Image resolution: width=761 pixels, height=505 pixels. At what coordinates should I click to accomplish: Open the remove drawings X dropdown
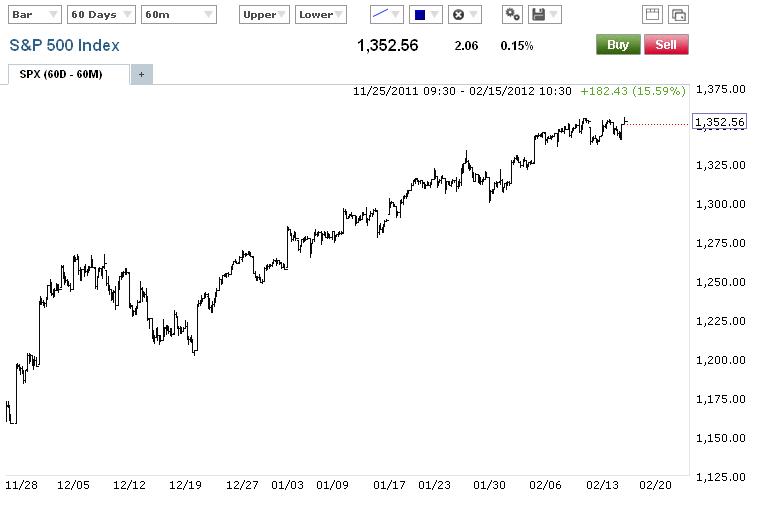pos(464,15)
